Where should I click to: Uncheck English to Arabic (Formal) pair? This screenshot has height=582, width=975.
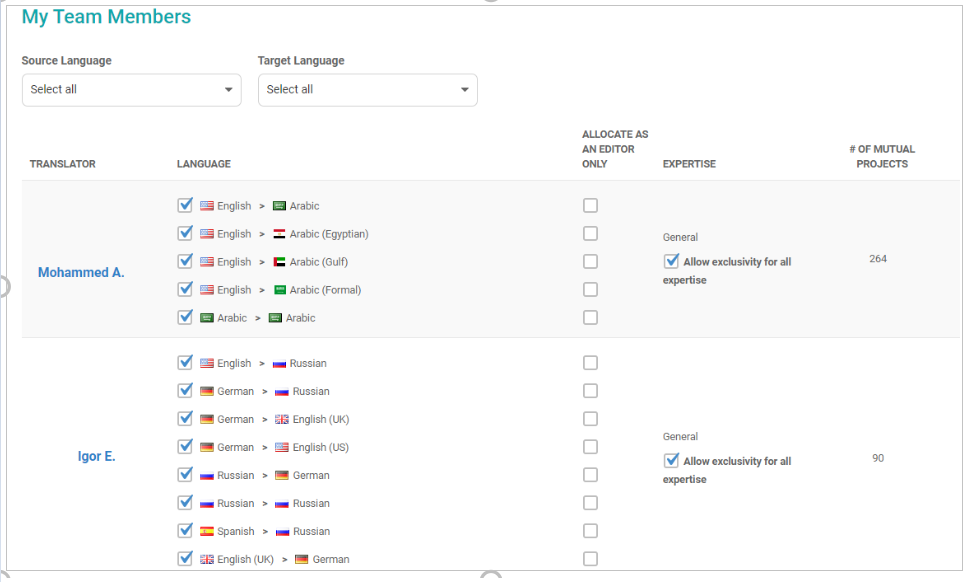point(185,289)
